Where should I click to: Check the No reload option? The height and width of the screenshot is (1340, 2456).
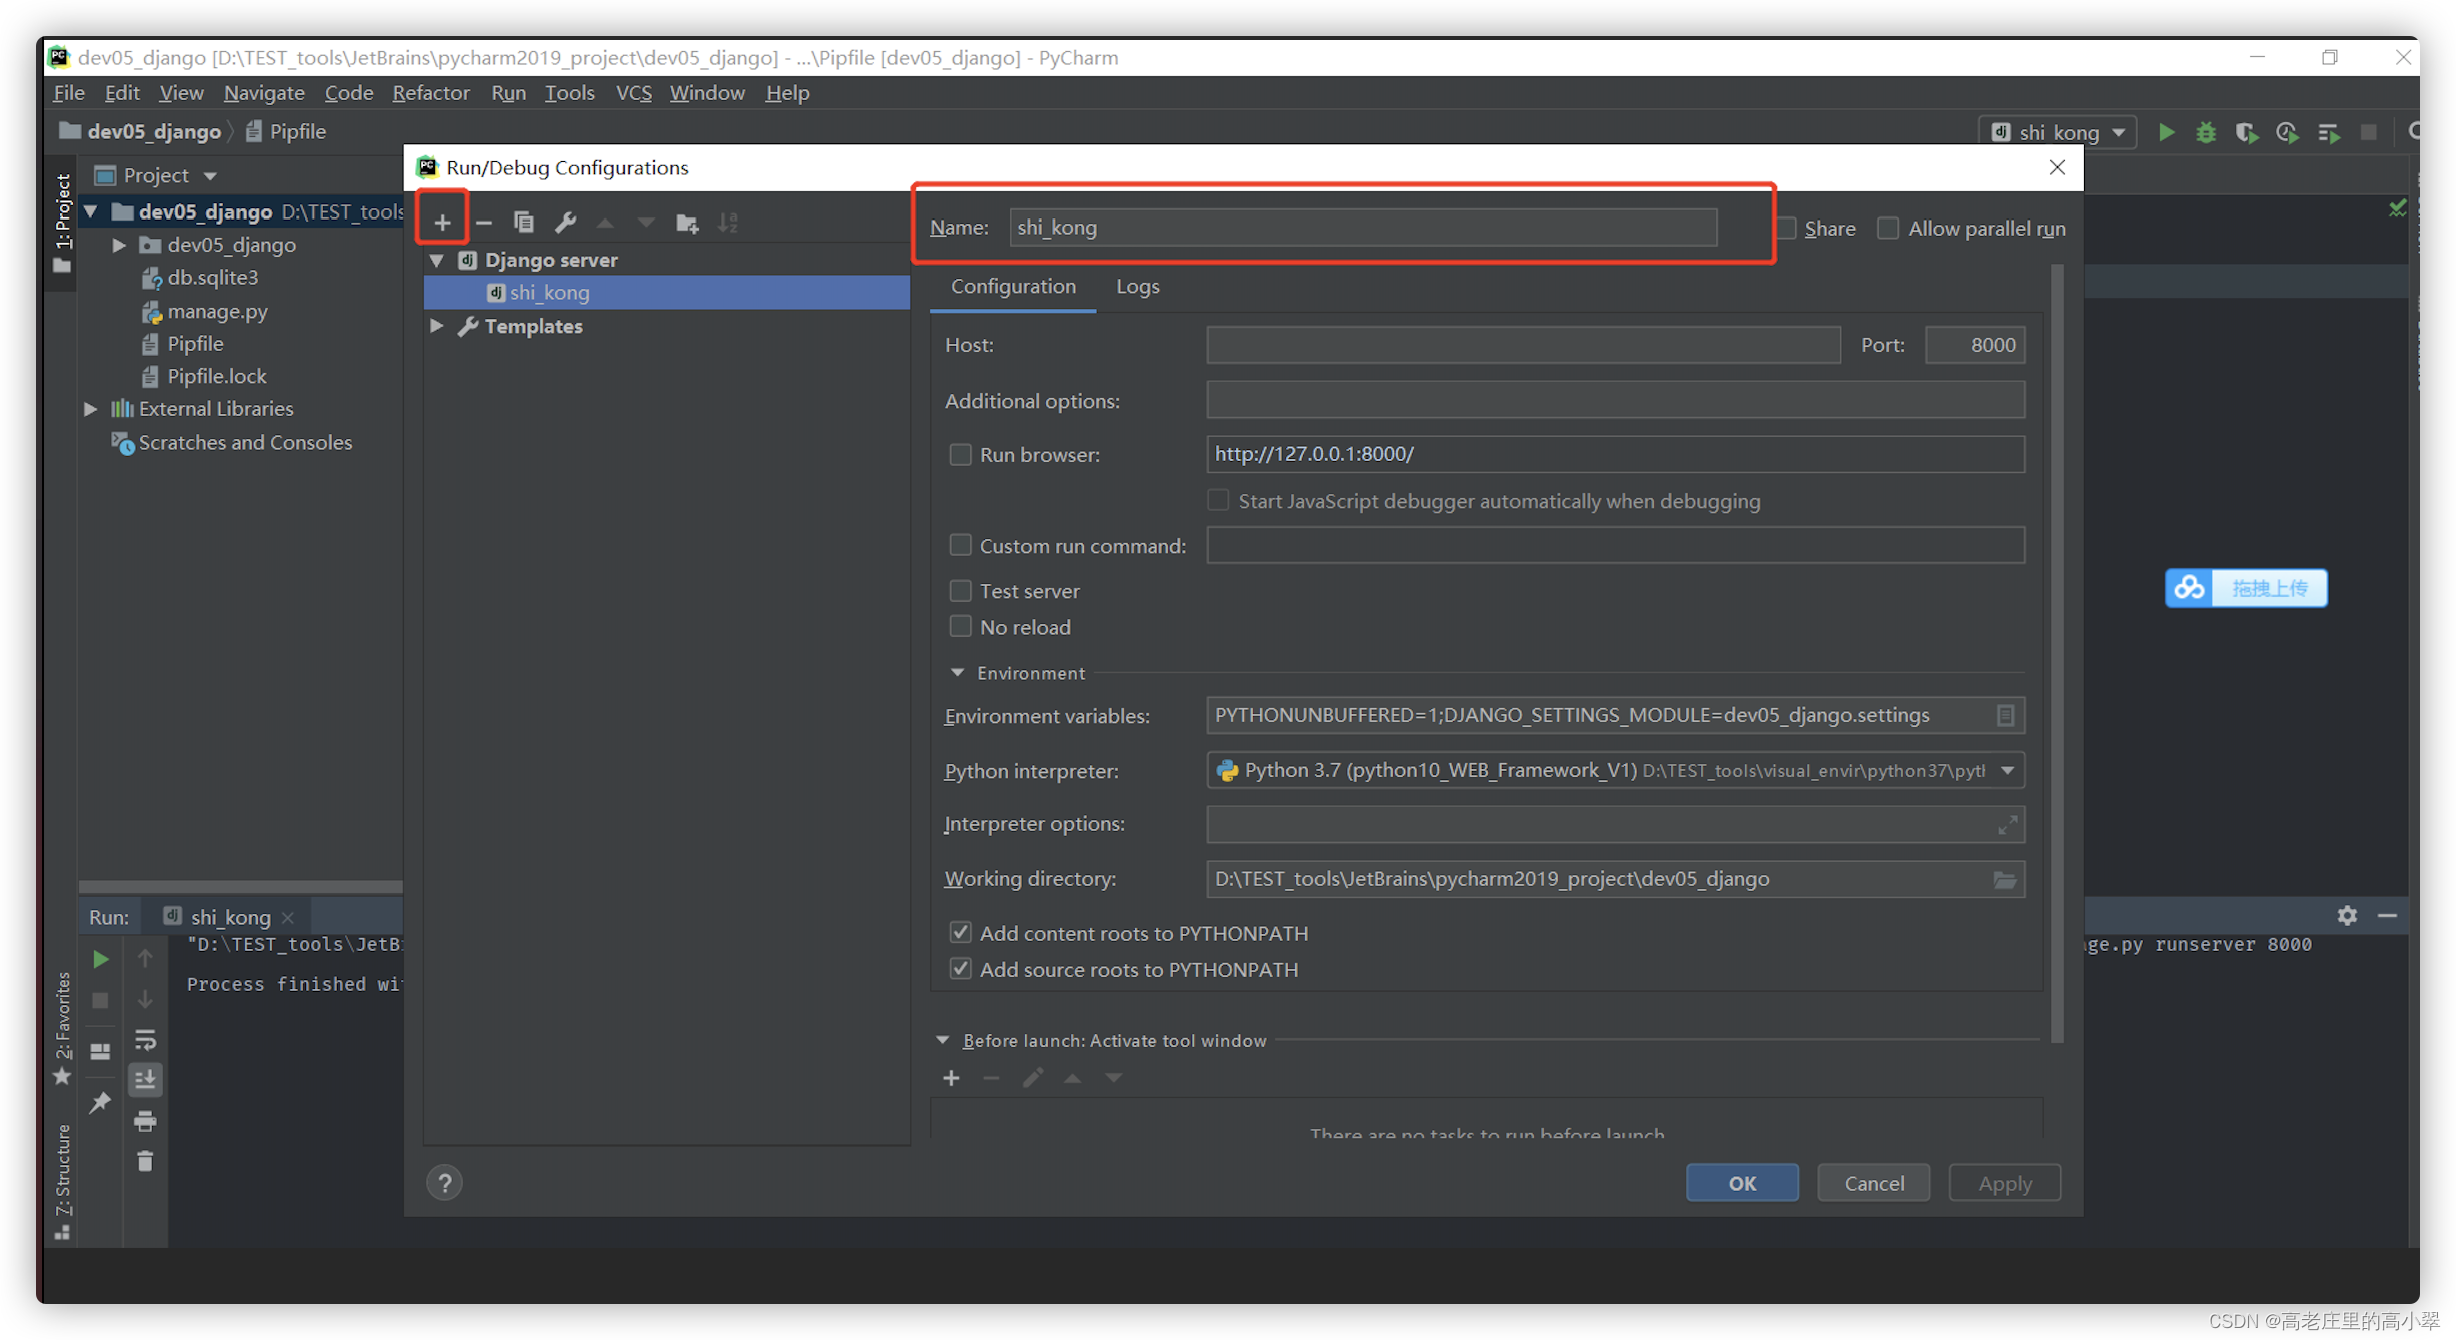point(960,627)
